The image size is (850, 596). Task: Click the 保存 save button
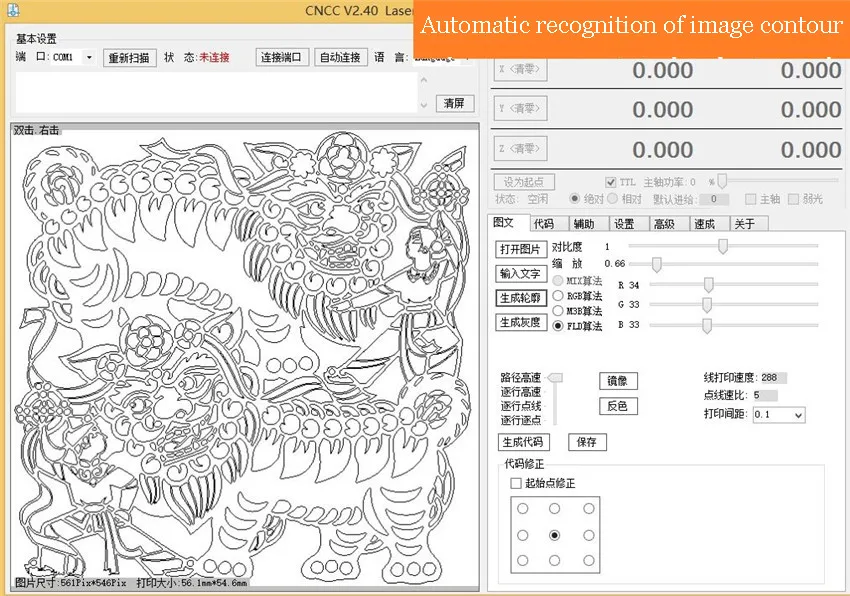click(587, 442)
